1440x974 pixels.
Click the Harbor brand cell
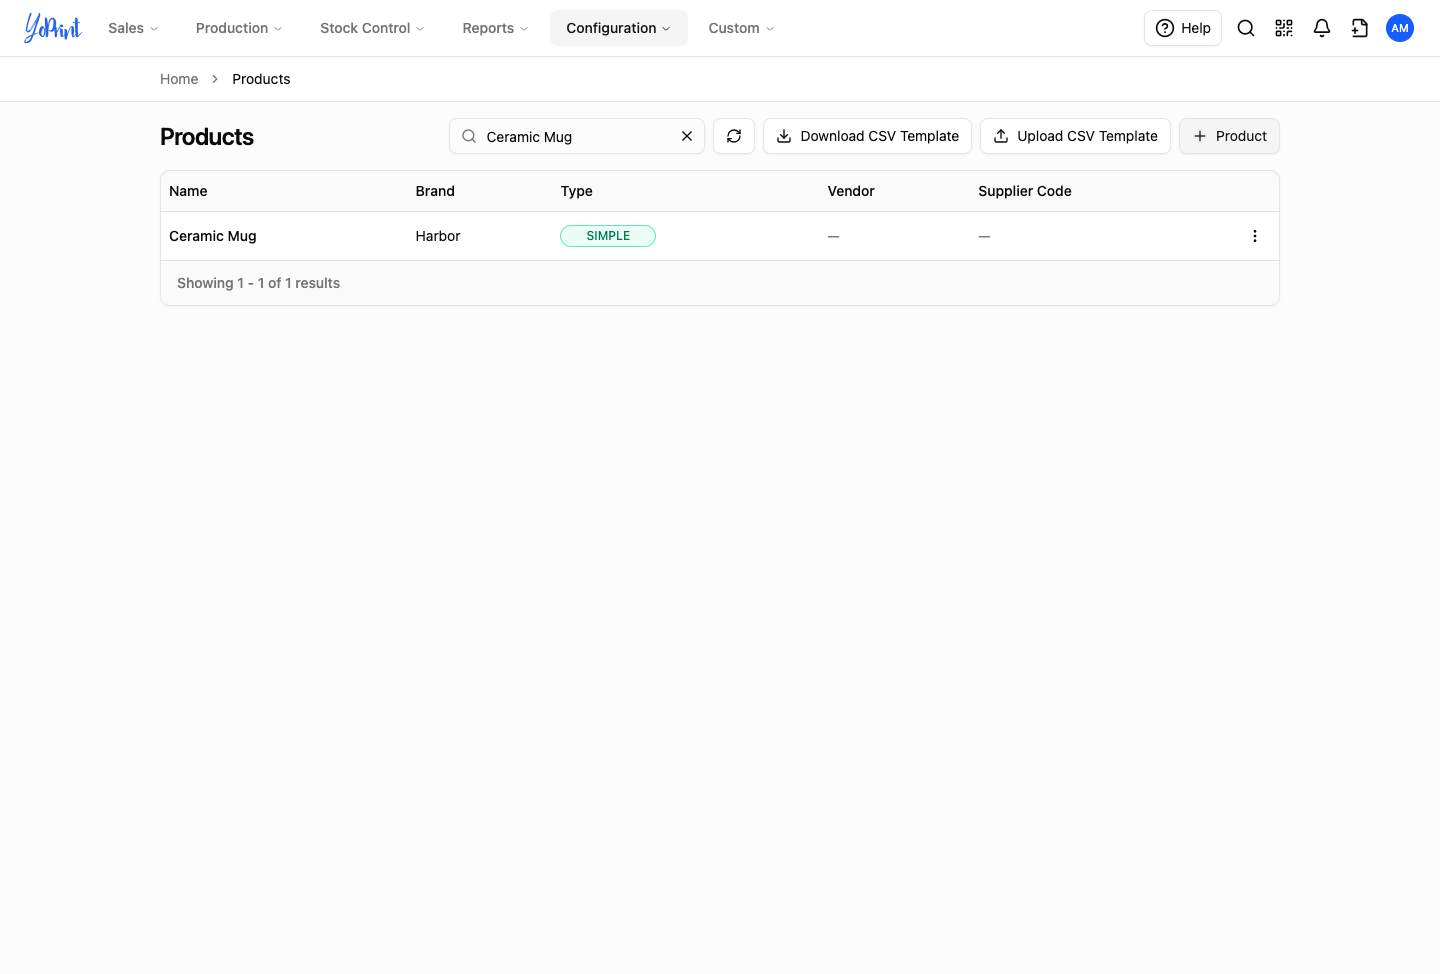438,236
